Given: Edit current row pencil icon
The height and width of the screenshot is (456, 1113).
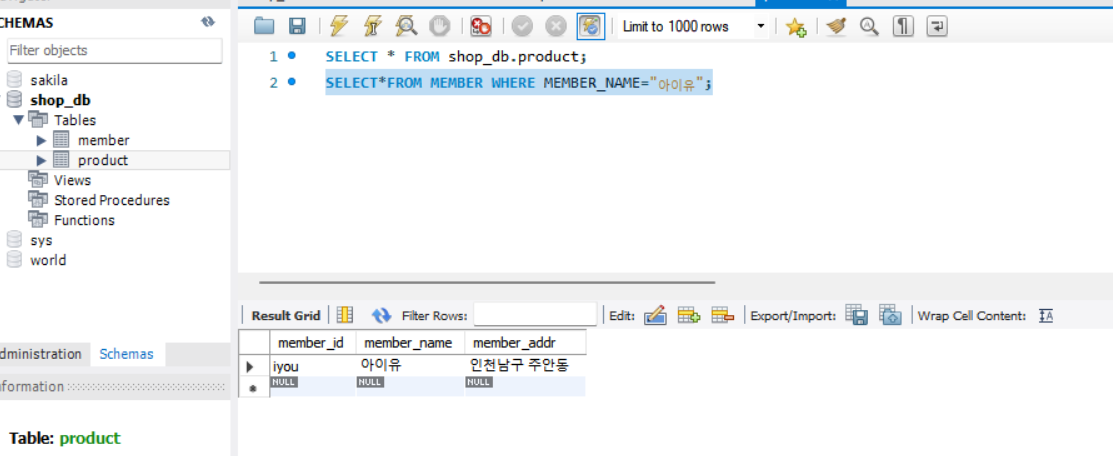Looking at the screenshot, I should tap(655, 315).
